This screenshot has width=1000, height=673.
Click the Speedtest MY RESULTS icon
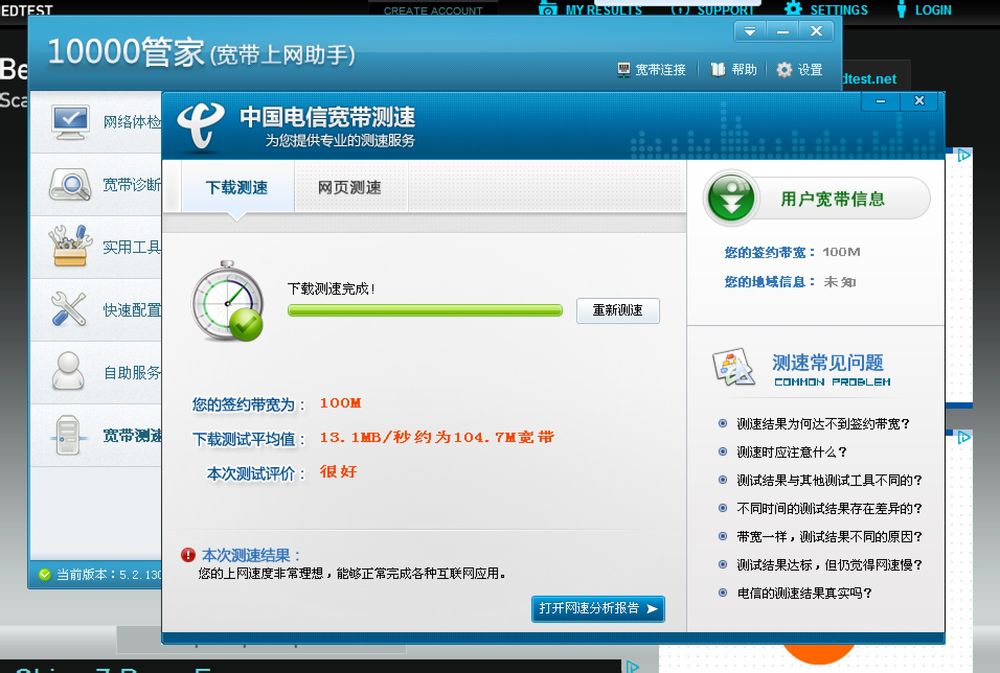[548, 9]
